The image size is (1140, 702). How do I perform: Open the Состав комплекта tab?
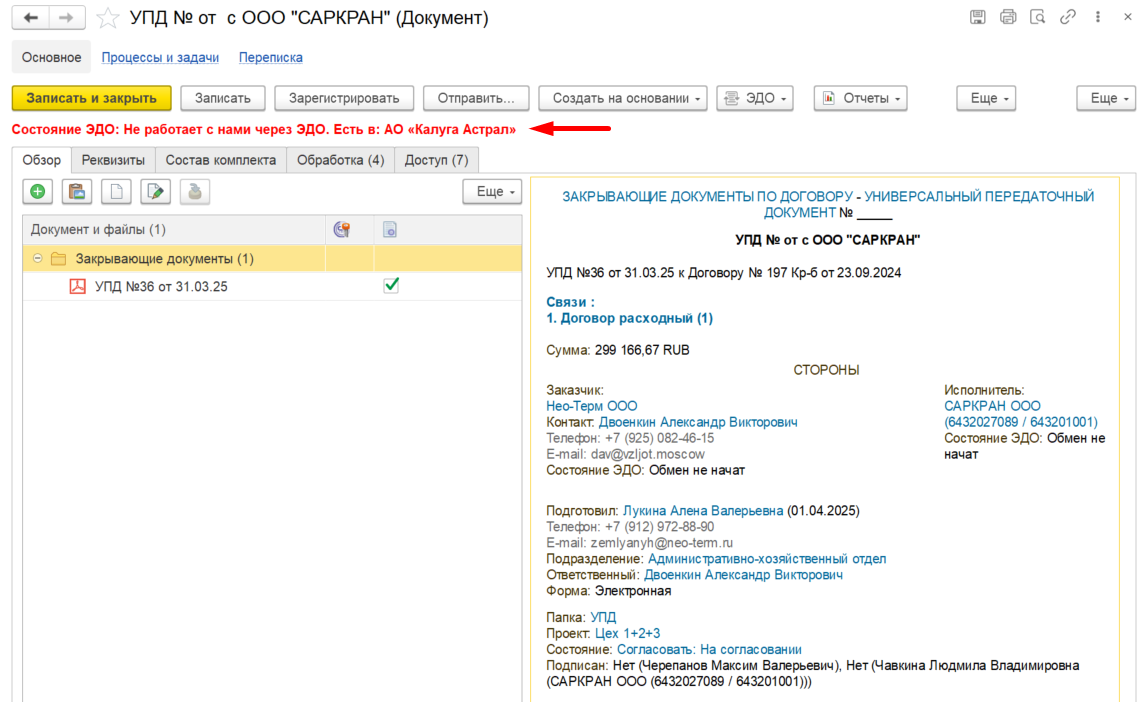click(x=221, y=160)
